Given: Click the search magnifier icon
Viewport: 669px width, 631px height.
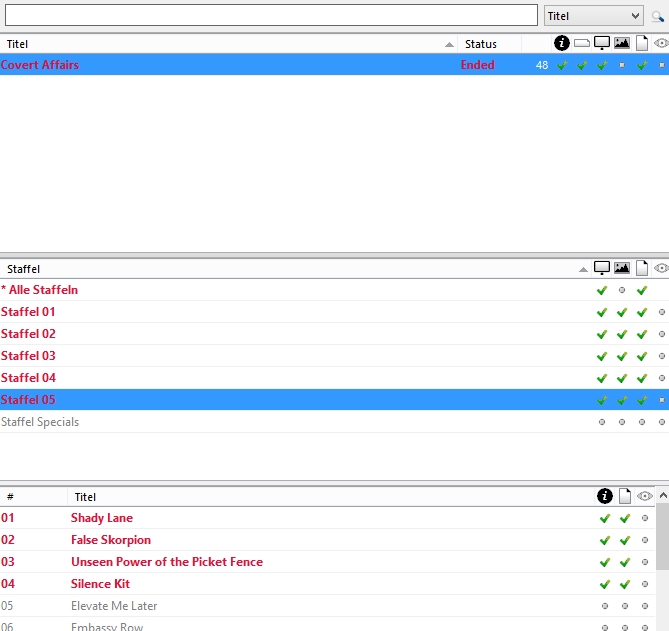Looking at the screenshot, I should click(657, 17).
